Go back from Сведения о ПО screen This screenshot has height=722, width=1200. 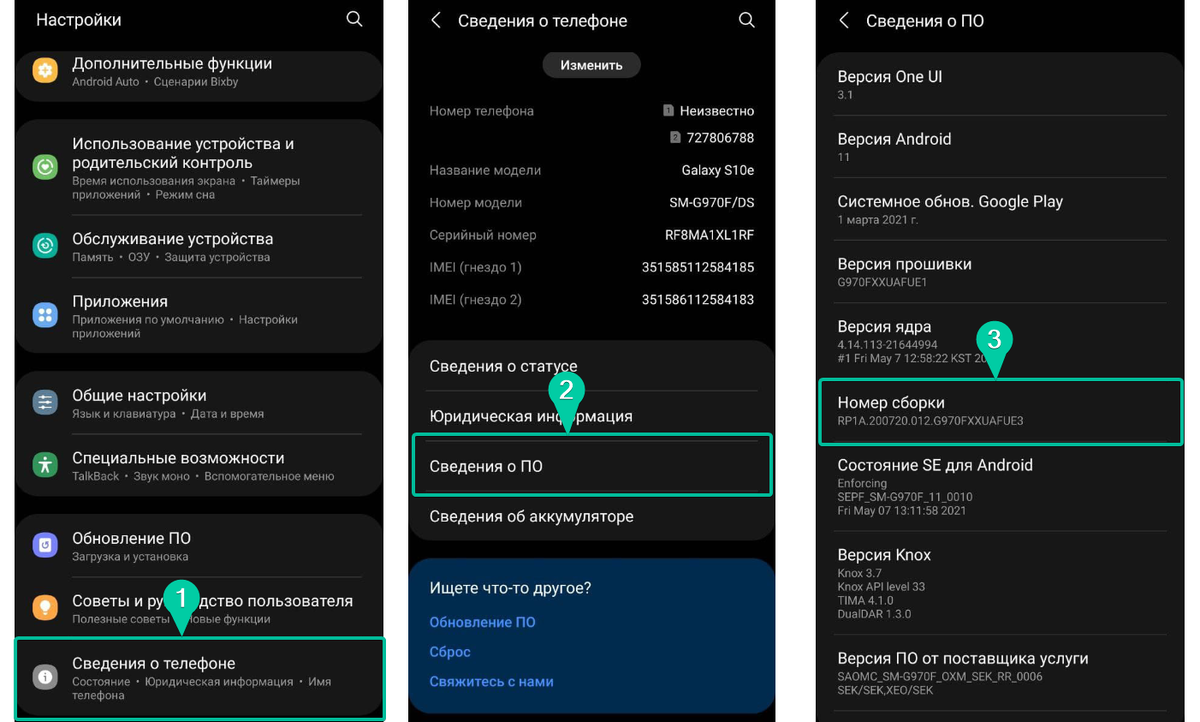(x=844, y=20)
